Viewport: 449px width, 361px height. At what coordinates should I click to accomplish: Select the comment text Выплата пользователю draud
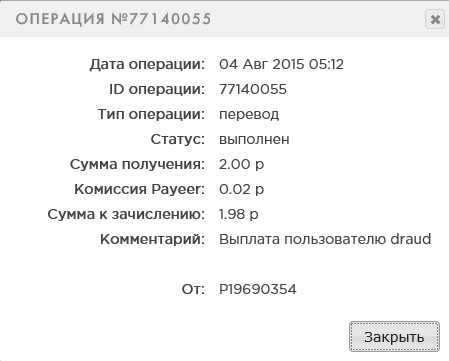325,240
